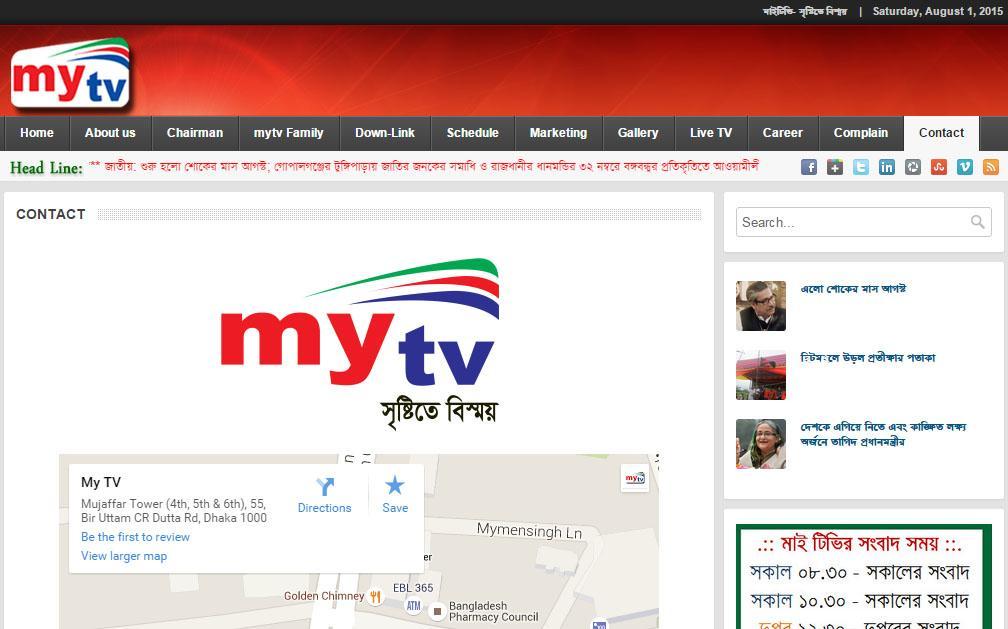This screenshot has width=1008, height=629.
Task: Open the Live TV menu item
Action: coord(711,132)
